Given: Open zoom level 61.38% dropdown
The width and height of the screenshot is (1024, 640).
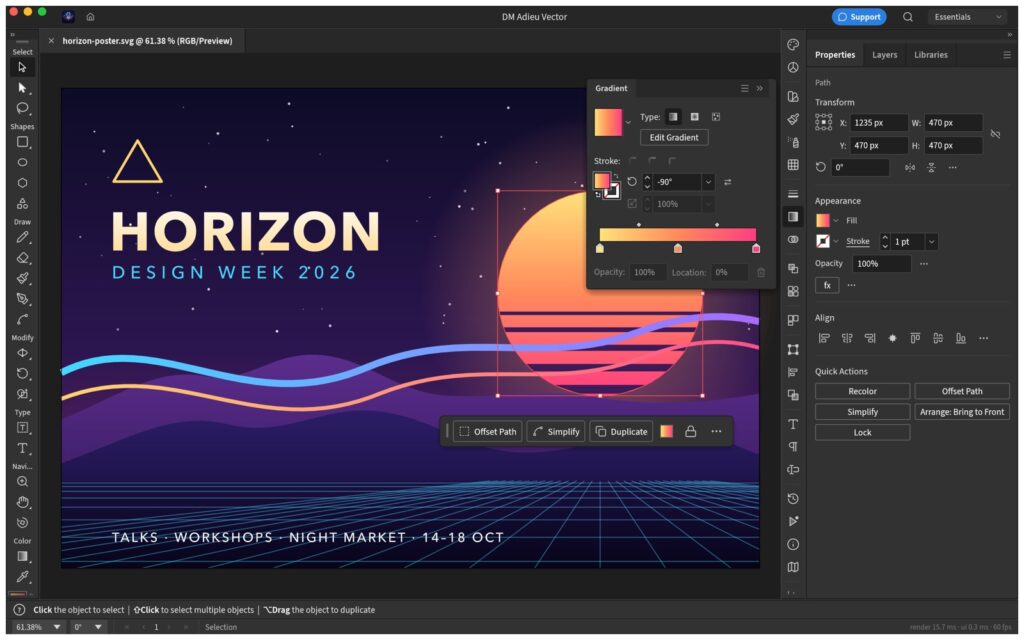Looking at the screenshot, I should click(57, 627).
